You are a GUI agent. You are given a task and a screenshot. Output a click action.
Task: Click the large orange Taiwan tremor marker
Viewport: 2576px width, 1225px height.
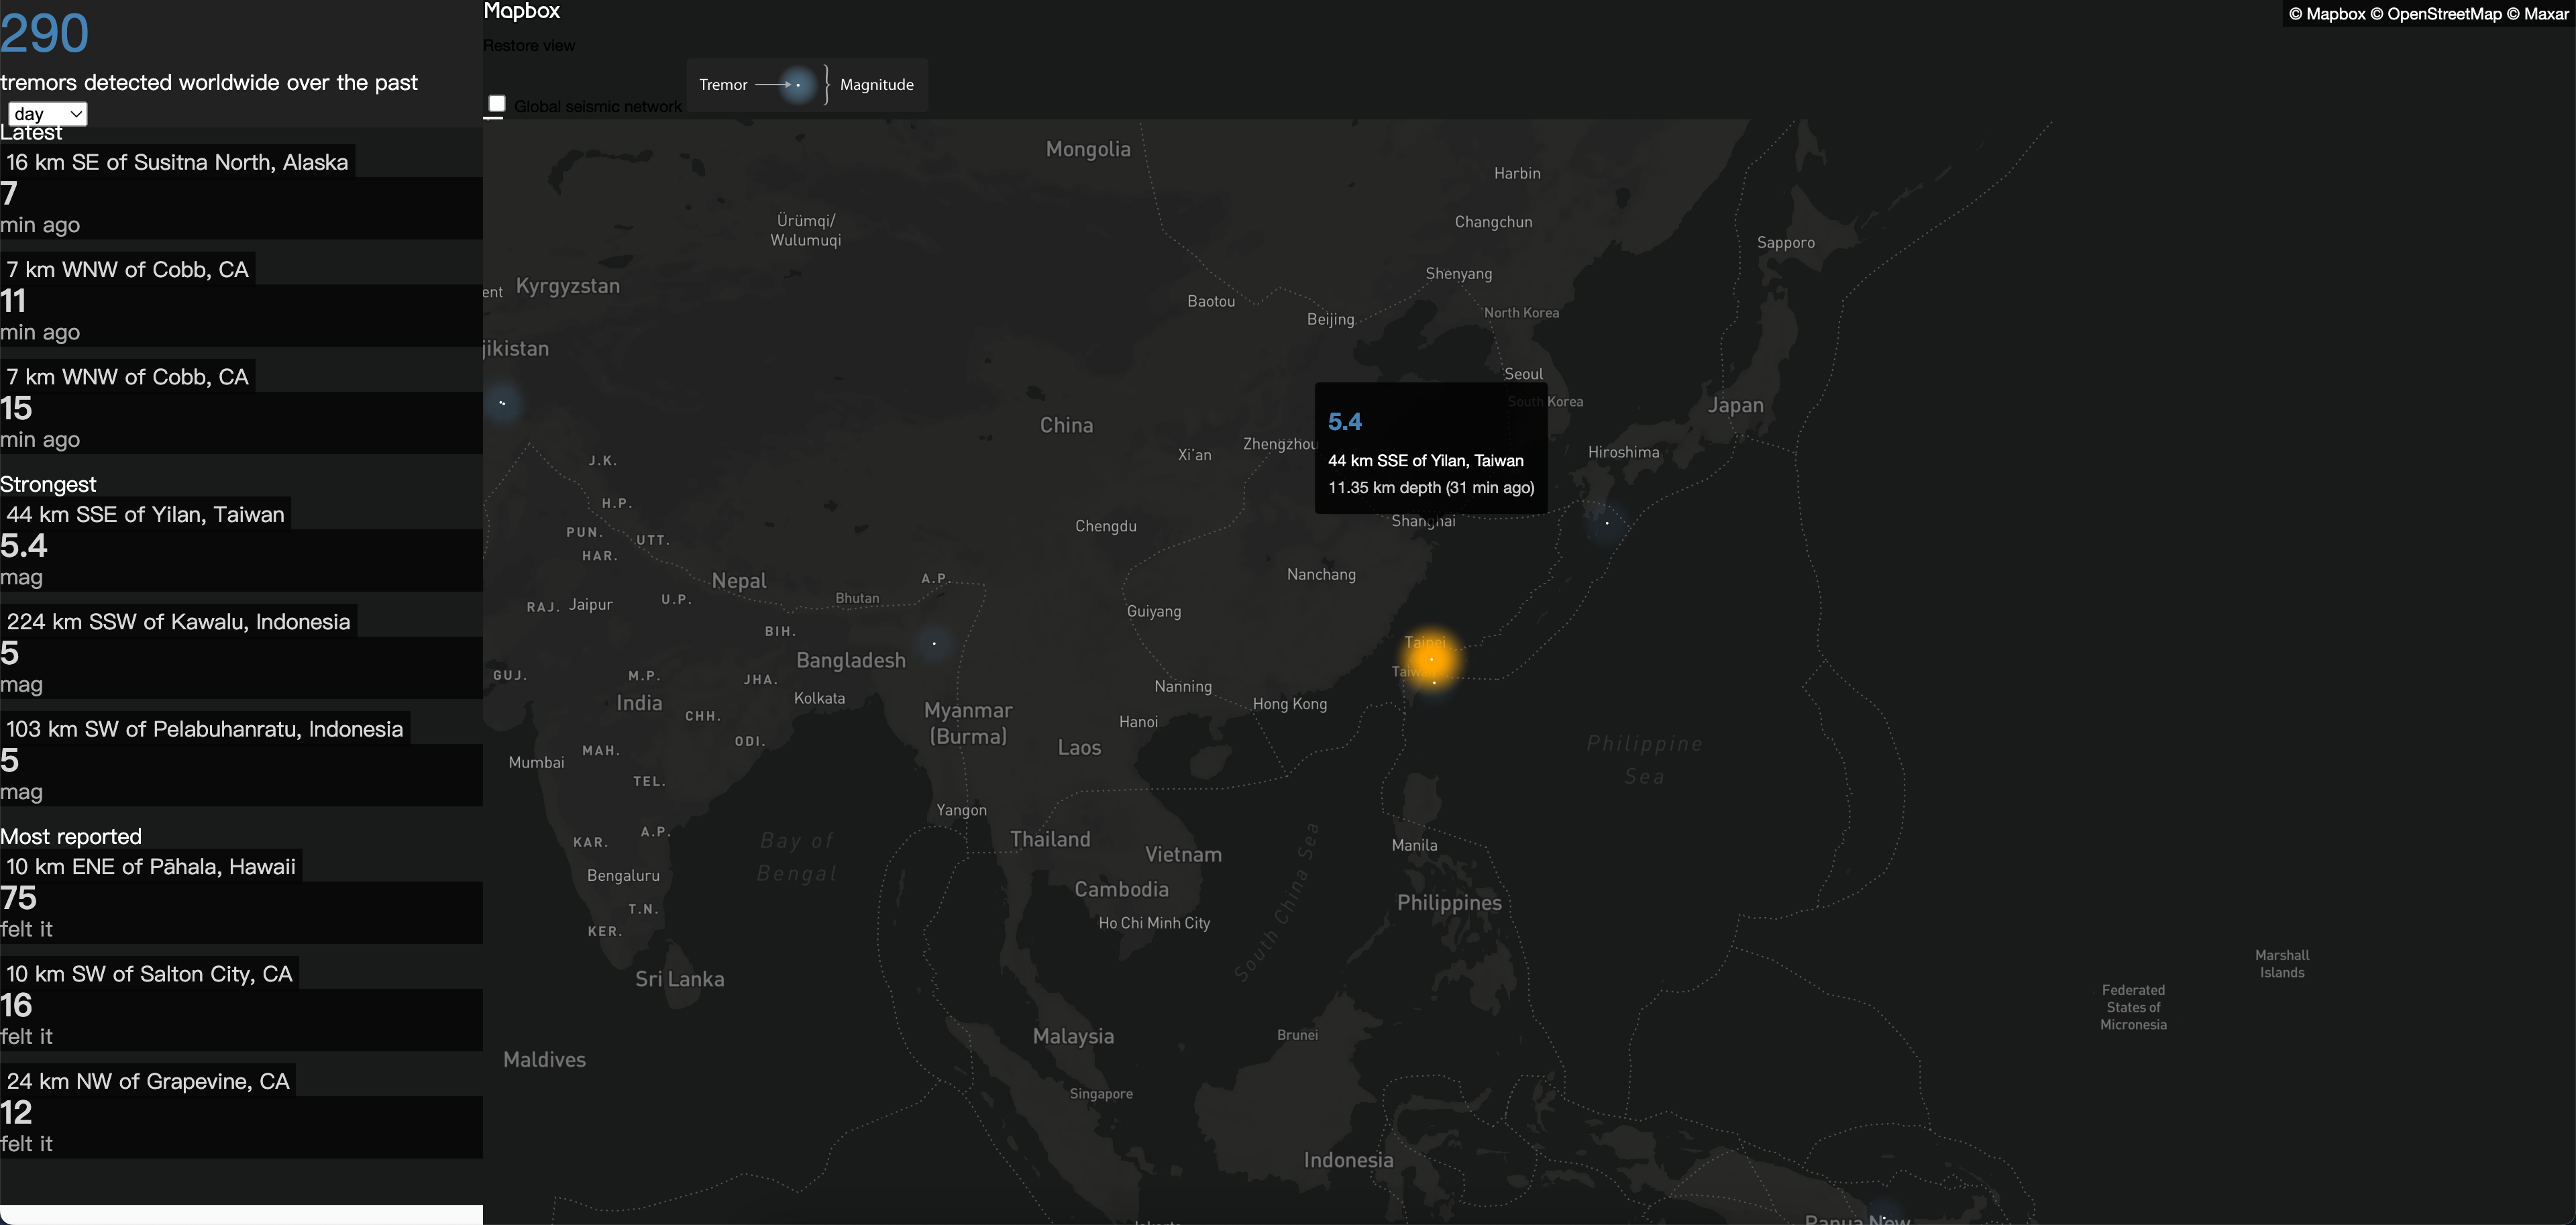coord(1431,660)
